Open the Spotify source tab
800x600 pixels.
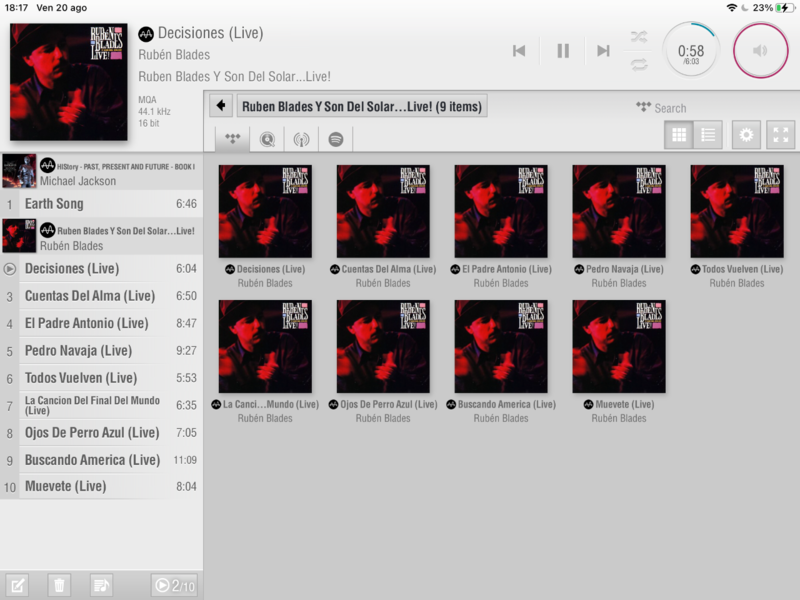coord(336,139)
